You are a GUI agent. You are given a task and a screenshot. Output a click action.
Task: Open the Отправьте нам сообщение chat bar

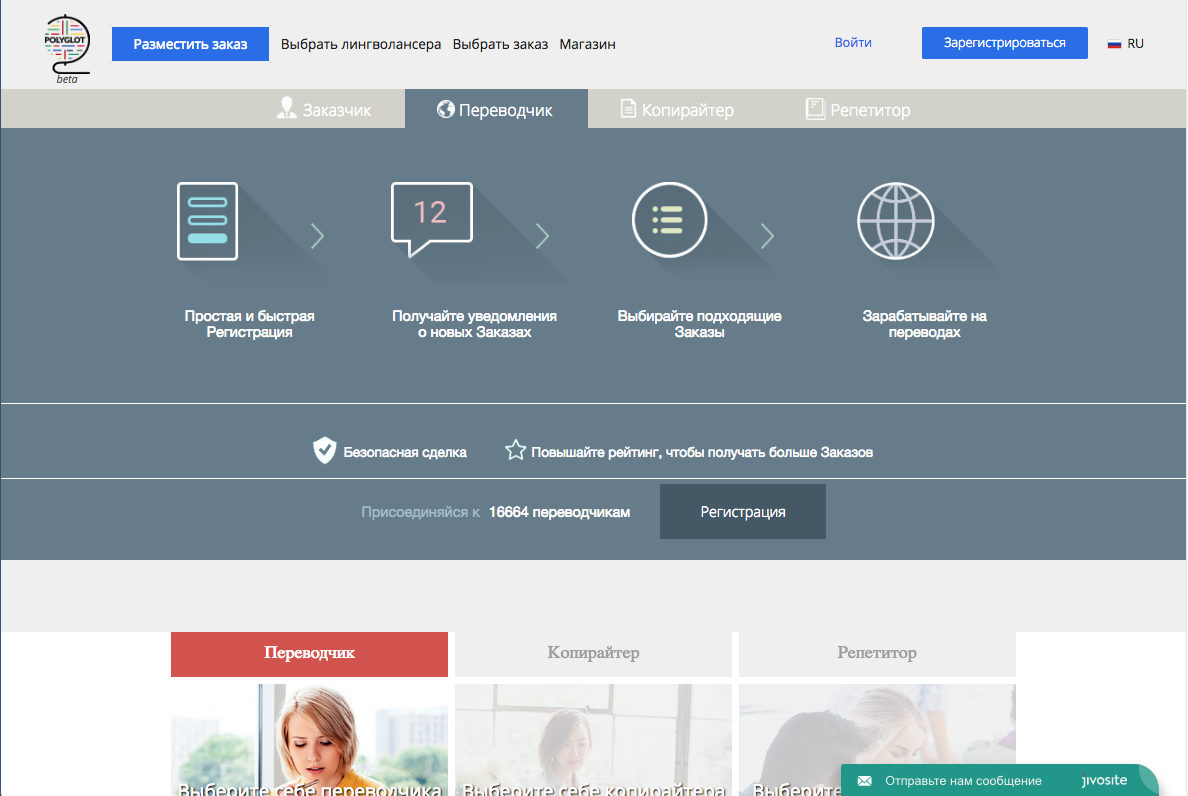pyautogui.click(x=999, y=780)
